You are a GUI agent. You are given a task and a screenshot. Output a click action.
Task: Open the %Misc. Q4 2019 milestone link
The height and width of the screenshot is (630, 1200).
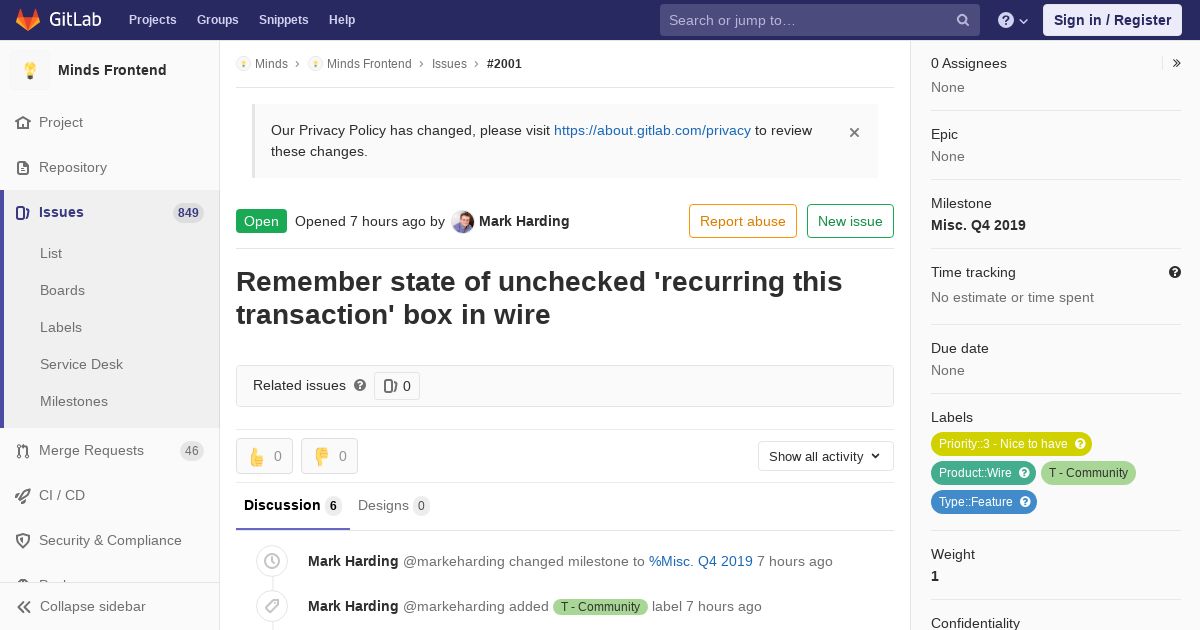(701, 562)
